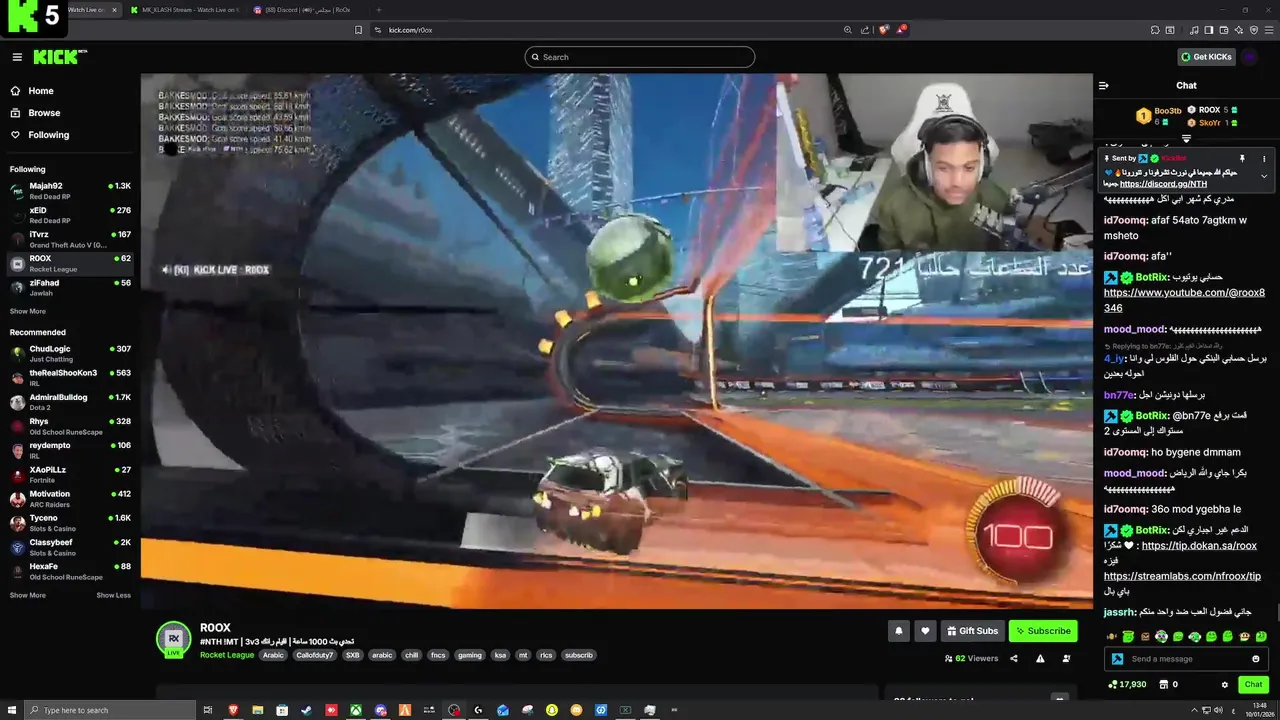The image size is (1280, 720).
Task: Click share stream icon
Action: (x=1014, y=658)
